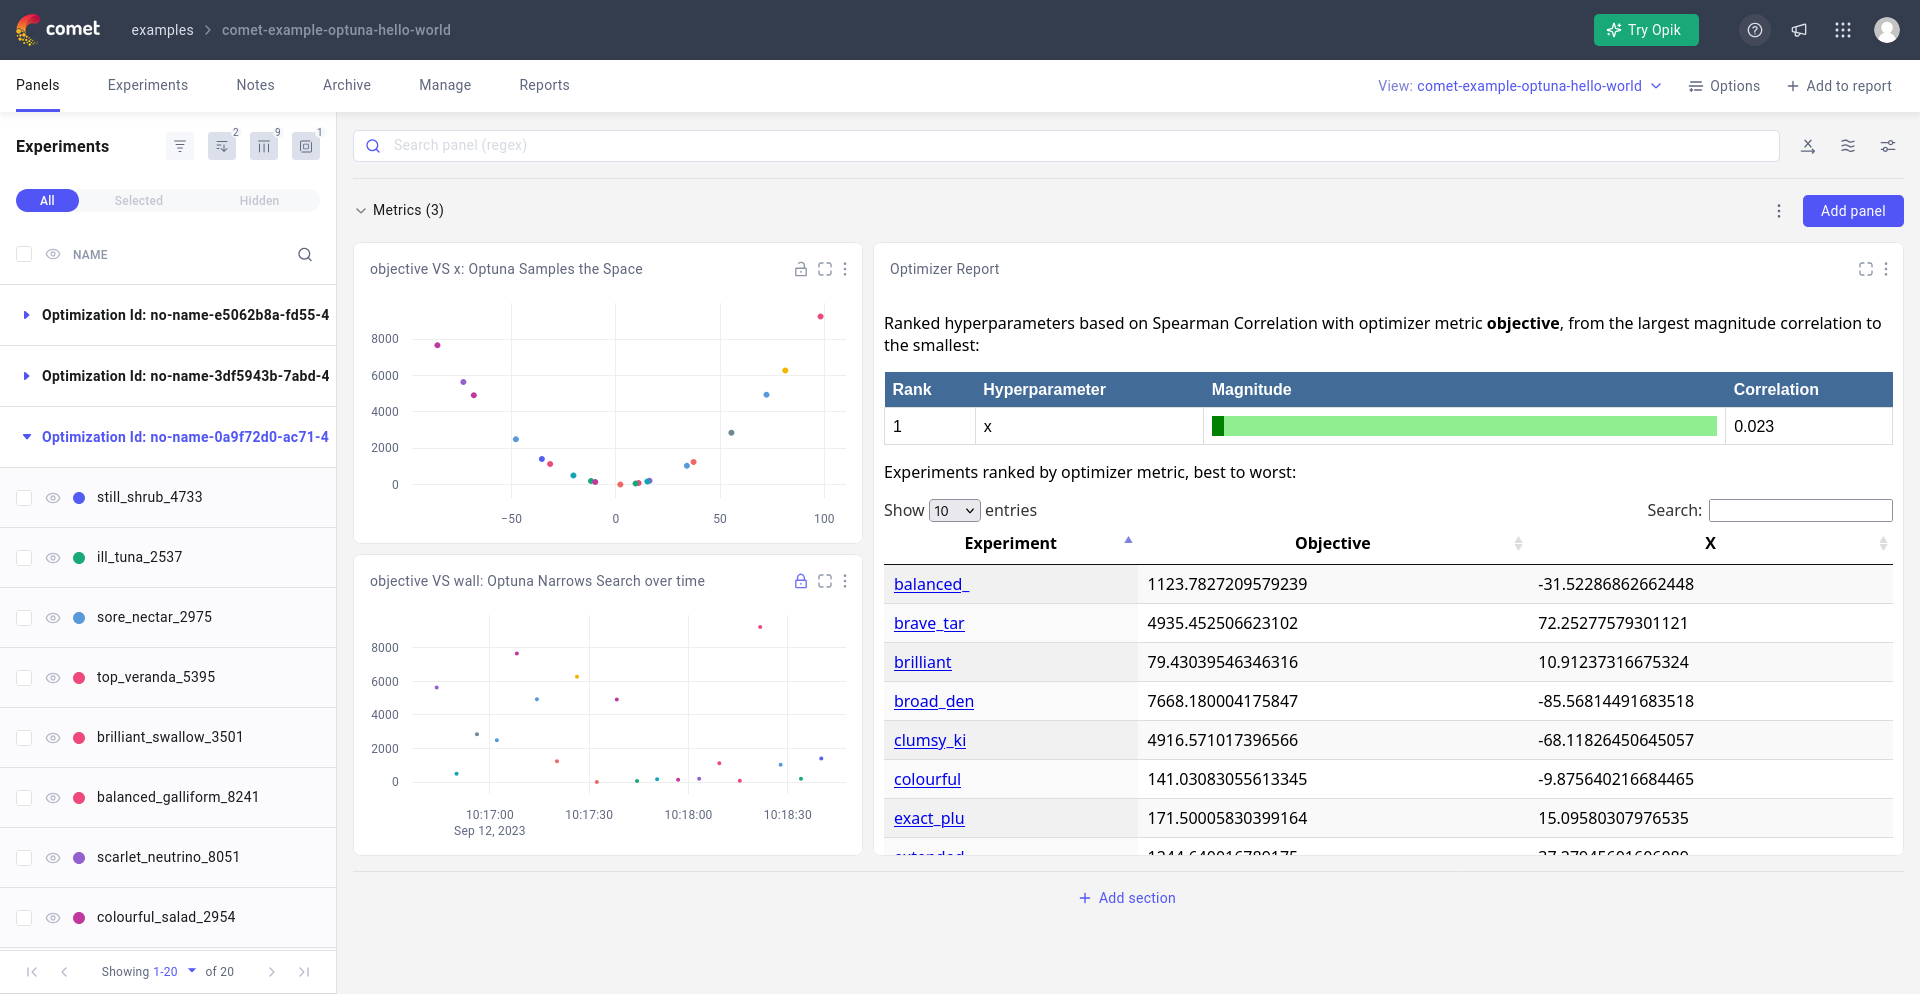Click the grouping icon with badge 1
Screen dimensions: 1920x994
point(306,146)
